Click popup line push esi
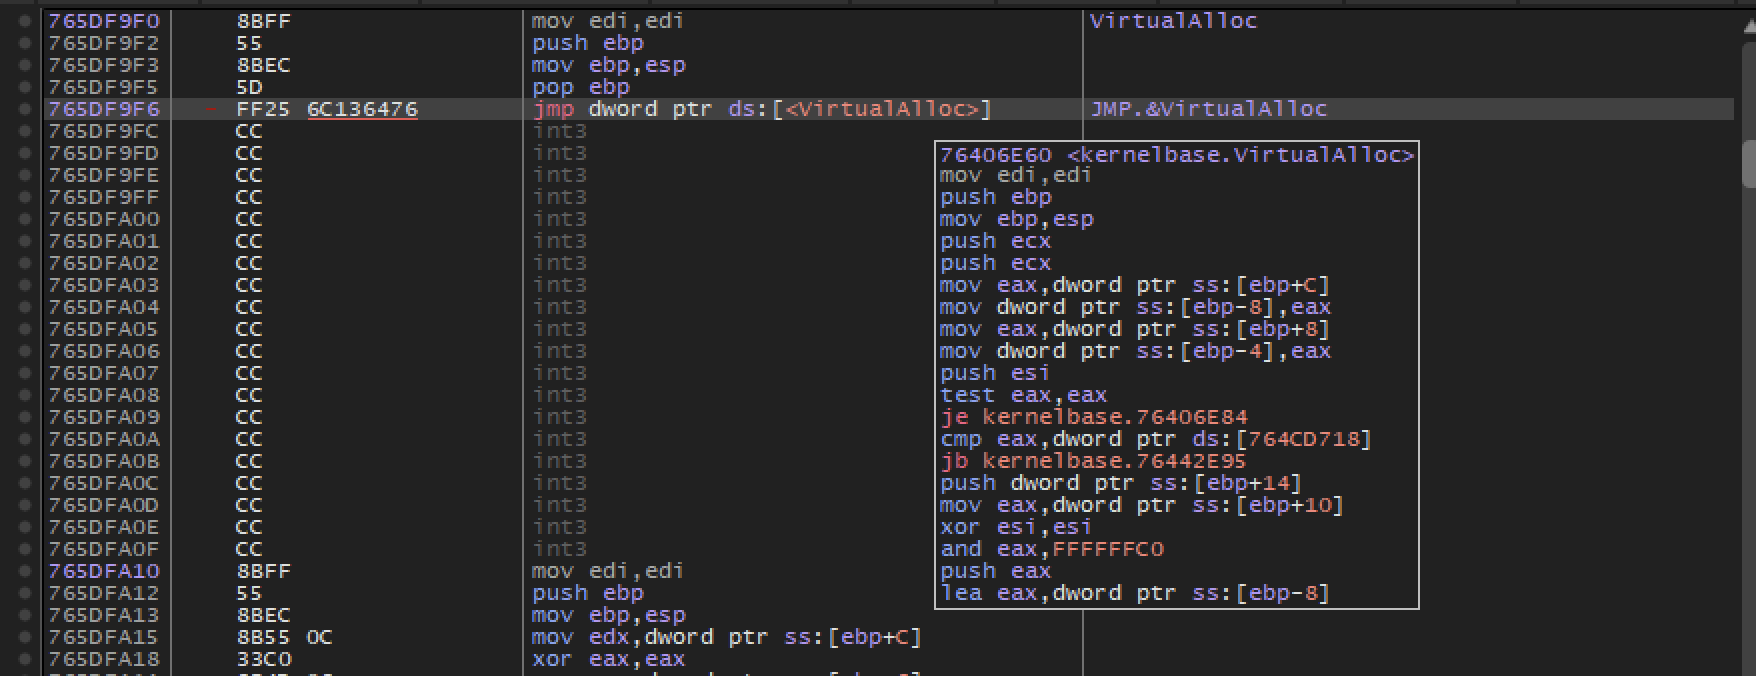 tap(995, 373)
